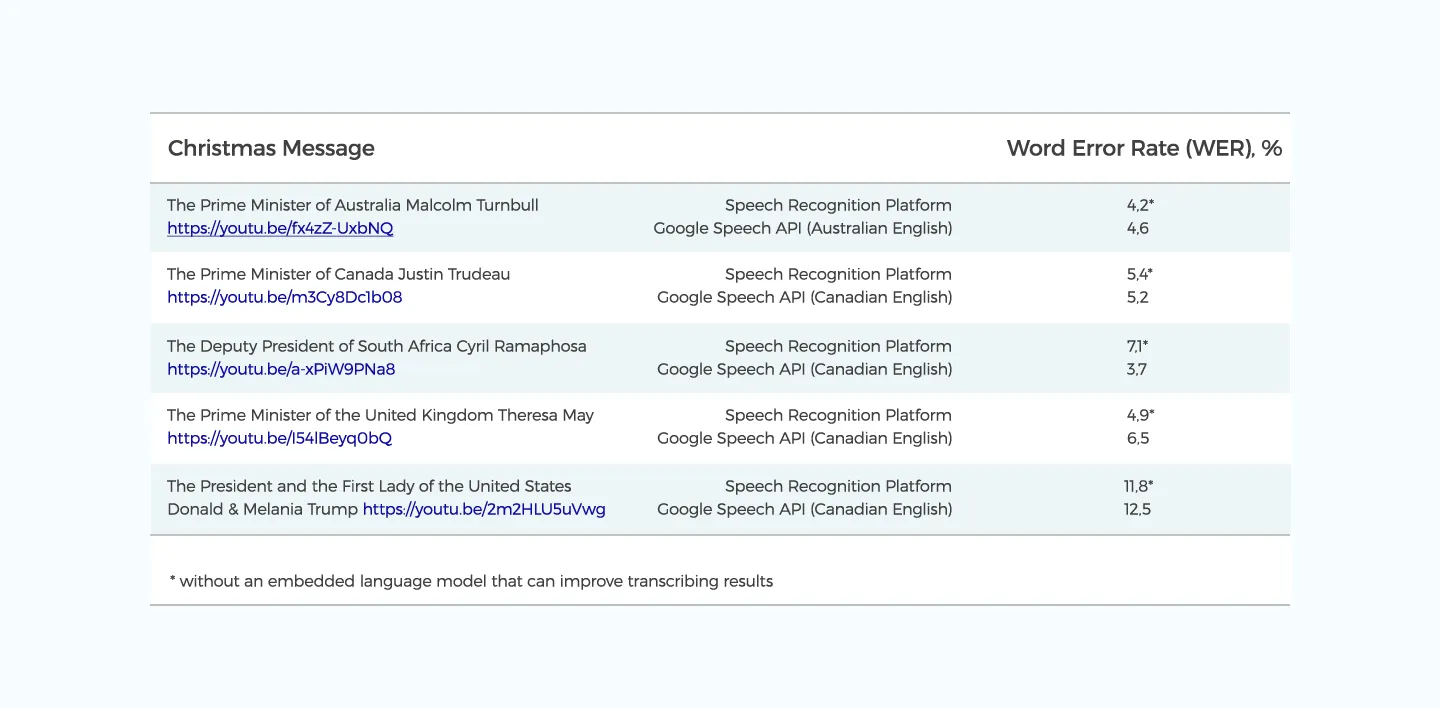
Task: Click the 'Christmas Message' column header
Action: pos(271,148)
